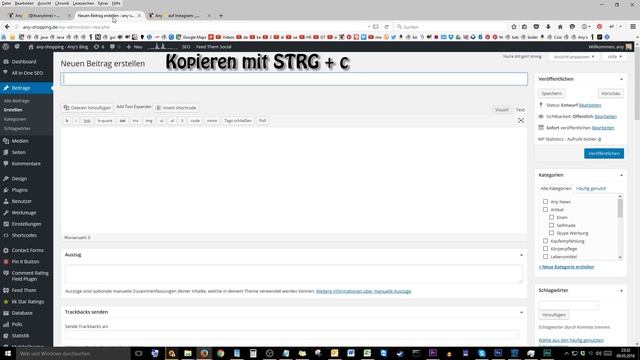Open the Bearbeiten menu
The image size is (640, 360).
24,3
